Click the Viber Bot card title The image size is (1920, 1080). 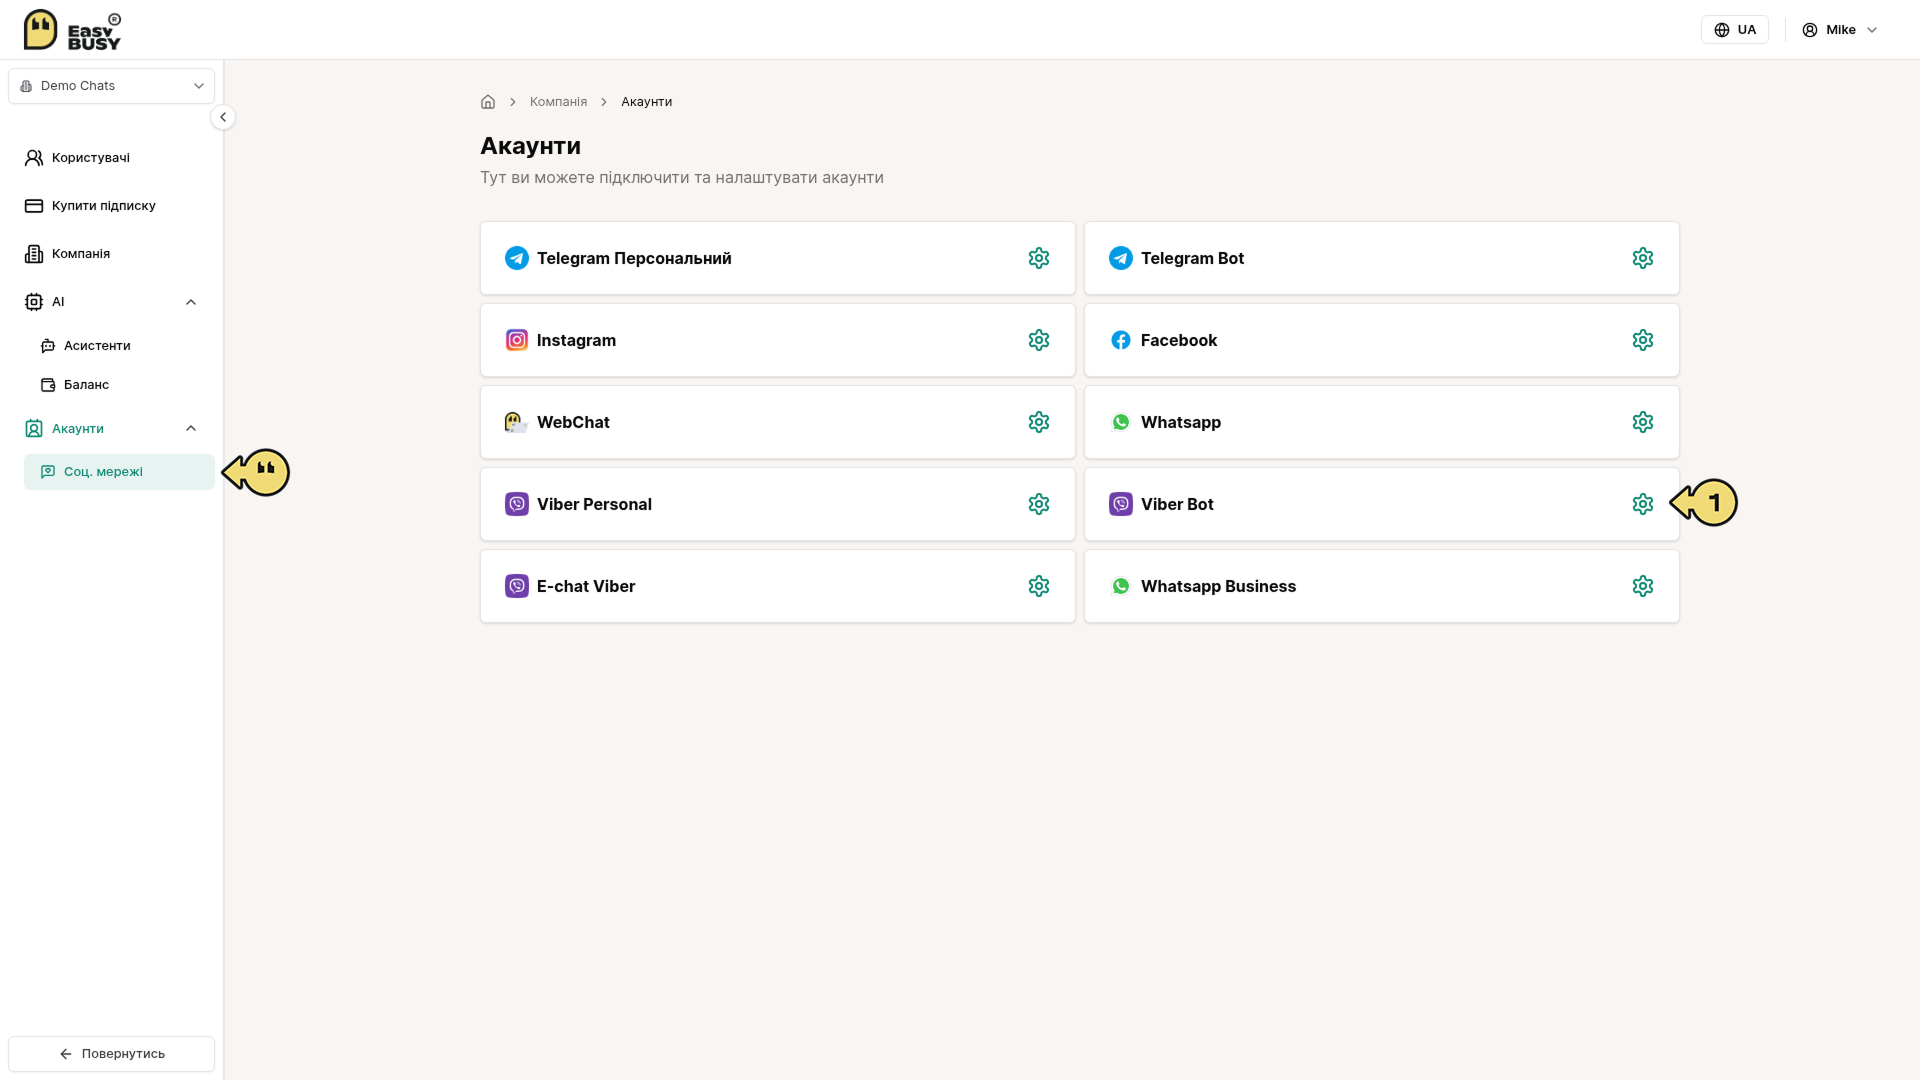(1177, 504)
